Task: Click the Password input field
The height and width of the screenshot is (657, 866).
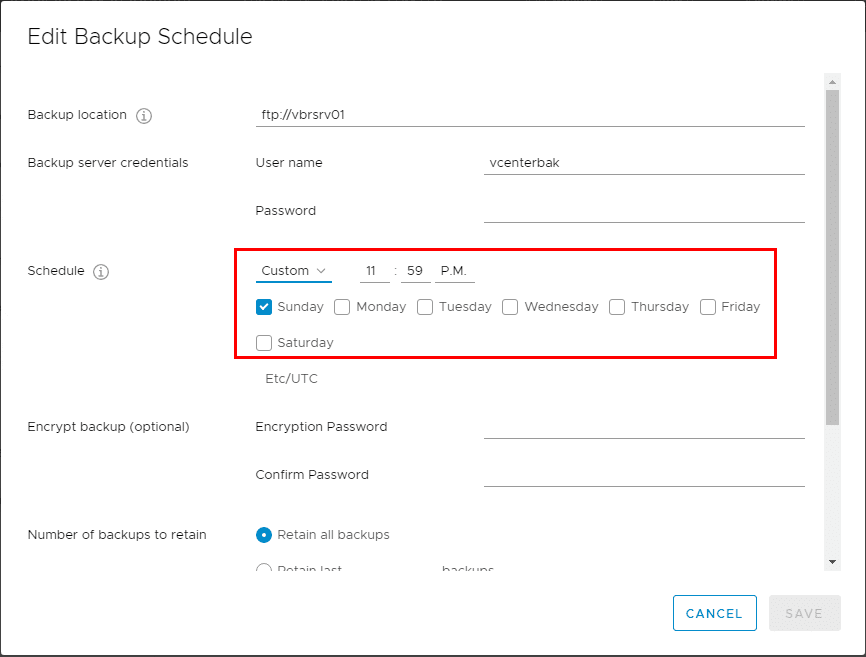Action: [x=644, y=210]
